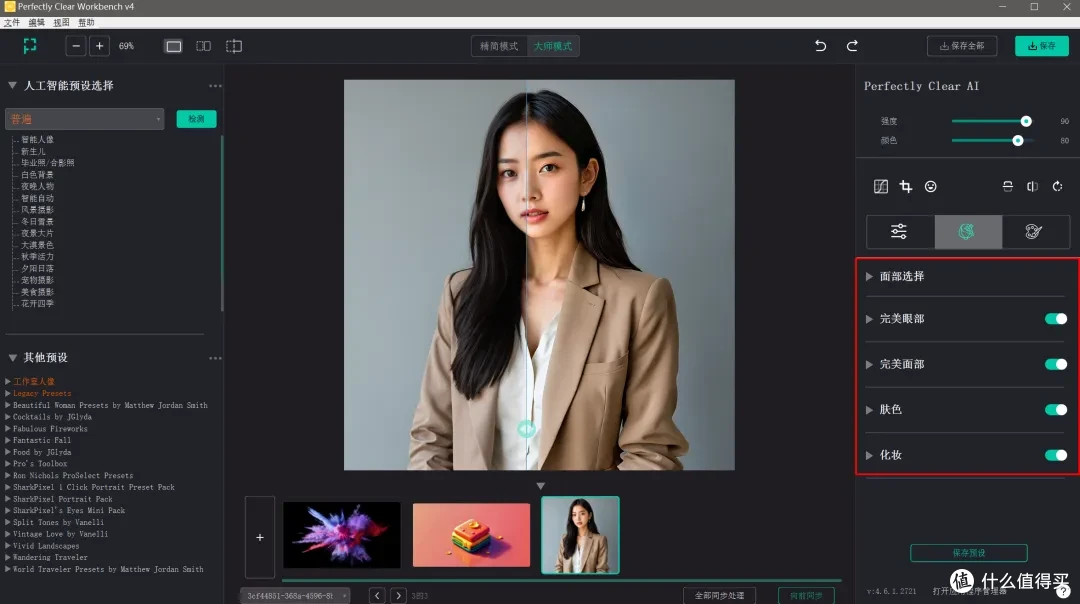Image resolution: width=1080 pixels, height=604 pixels.
Task: Click the comparison divider handle on photo
Action: (x=526, y=428)
